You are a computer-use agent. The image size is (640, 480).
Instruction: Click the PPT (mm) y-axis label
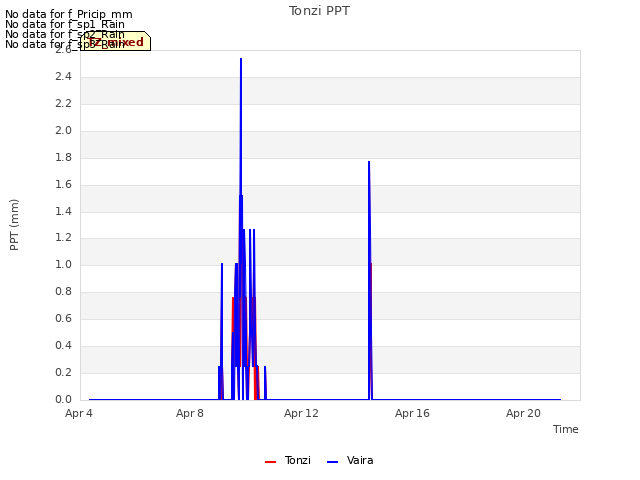[x=14, y=225]
